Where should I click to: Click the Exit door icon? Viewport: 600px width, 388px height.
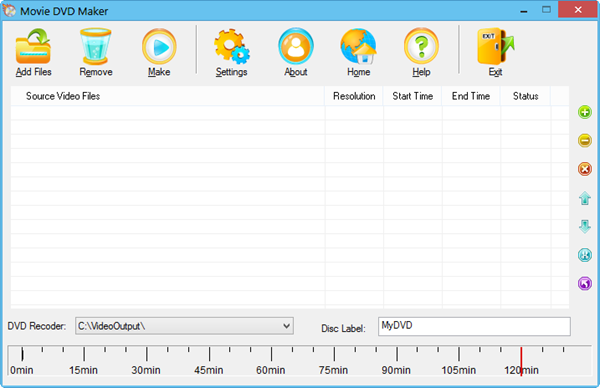pyautogui.click(x=496, y=46)
